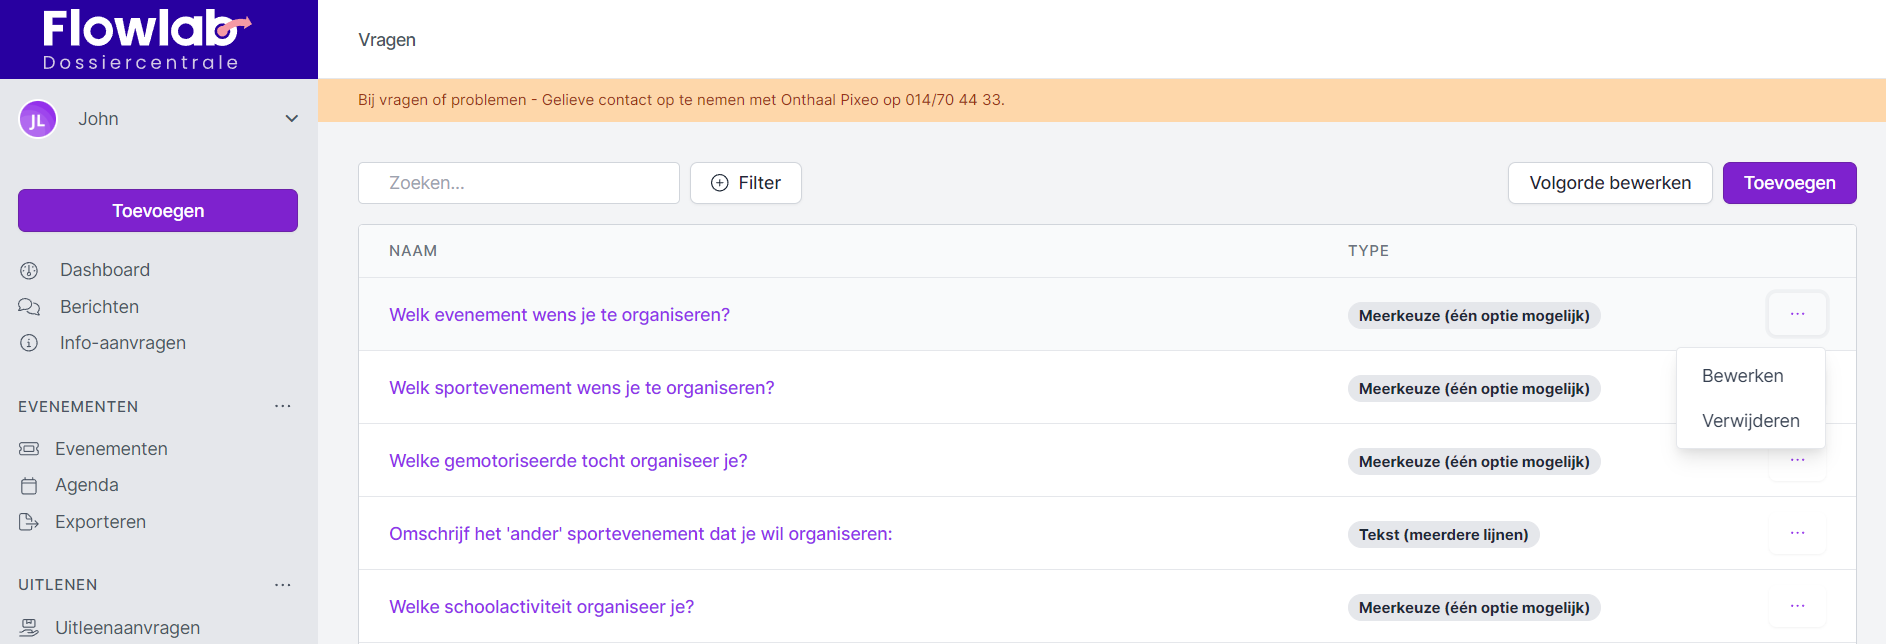Open the Agenda calendar page

[x=86, y=485]
